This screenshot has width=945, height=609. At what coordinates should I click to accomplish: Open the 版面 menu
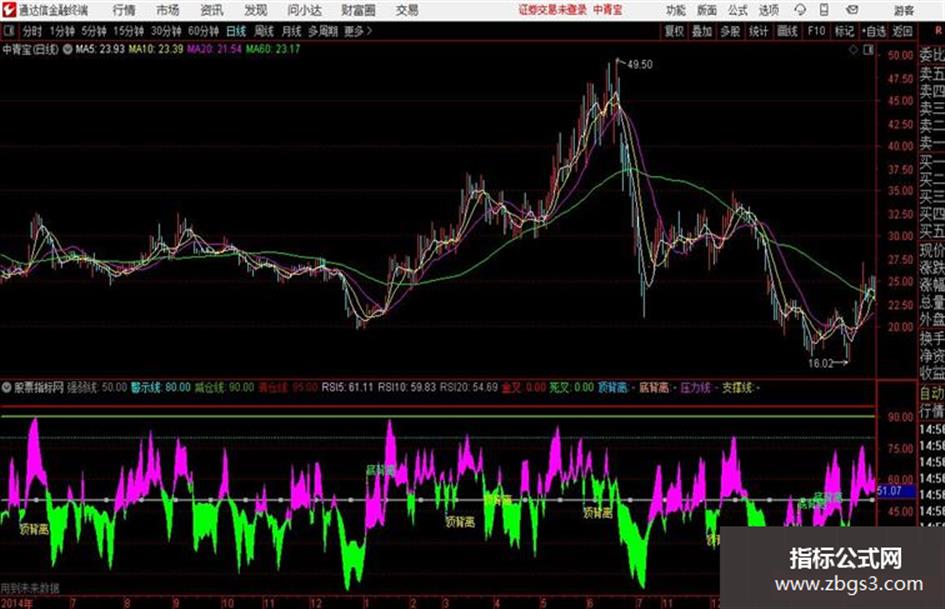(707, 10)
